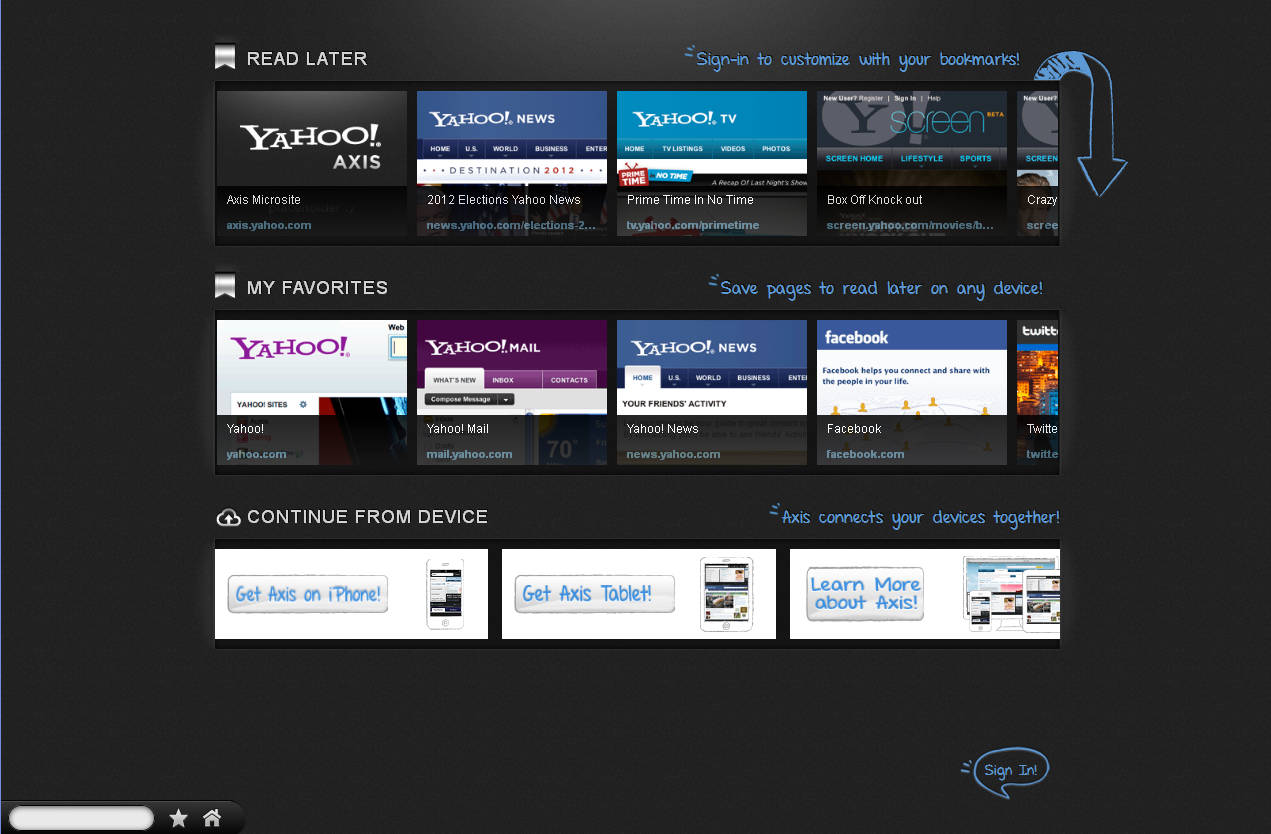The image size is (1271, 834).
Task: Click the Continue From Device cloud icon
Action: click(228, 517)
